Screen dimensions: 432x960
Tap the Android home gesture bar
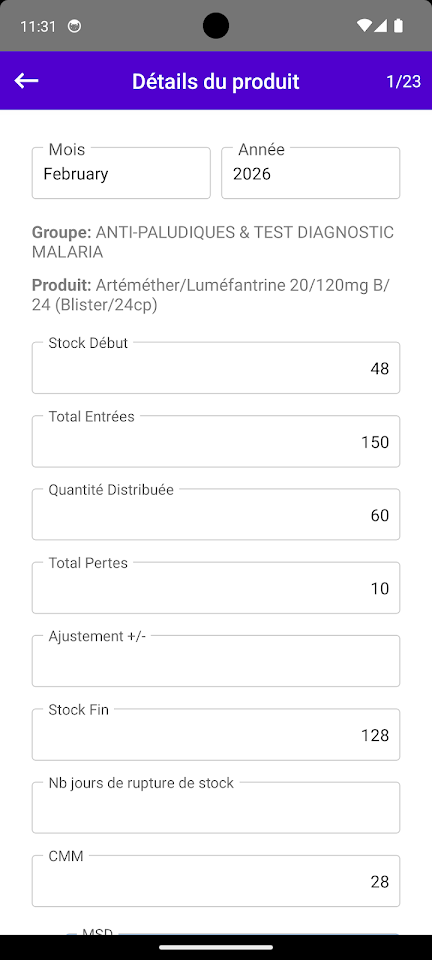(216, 947)
